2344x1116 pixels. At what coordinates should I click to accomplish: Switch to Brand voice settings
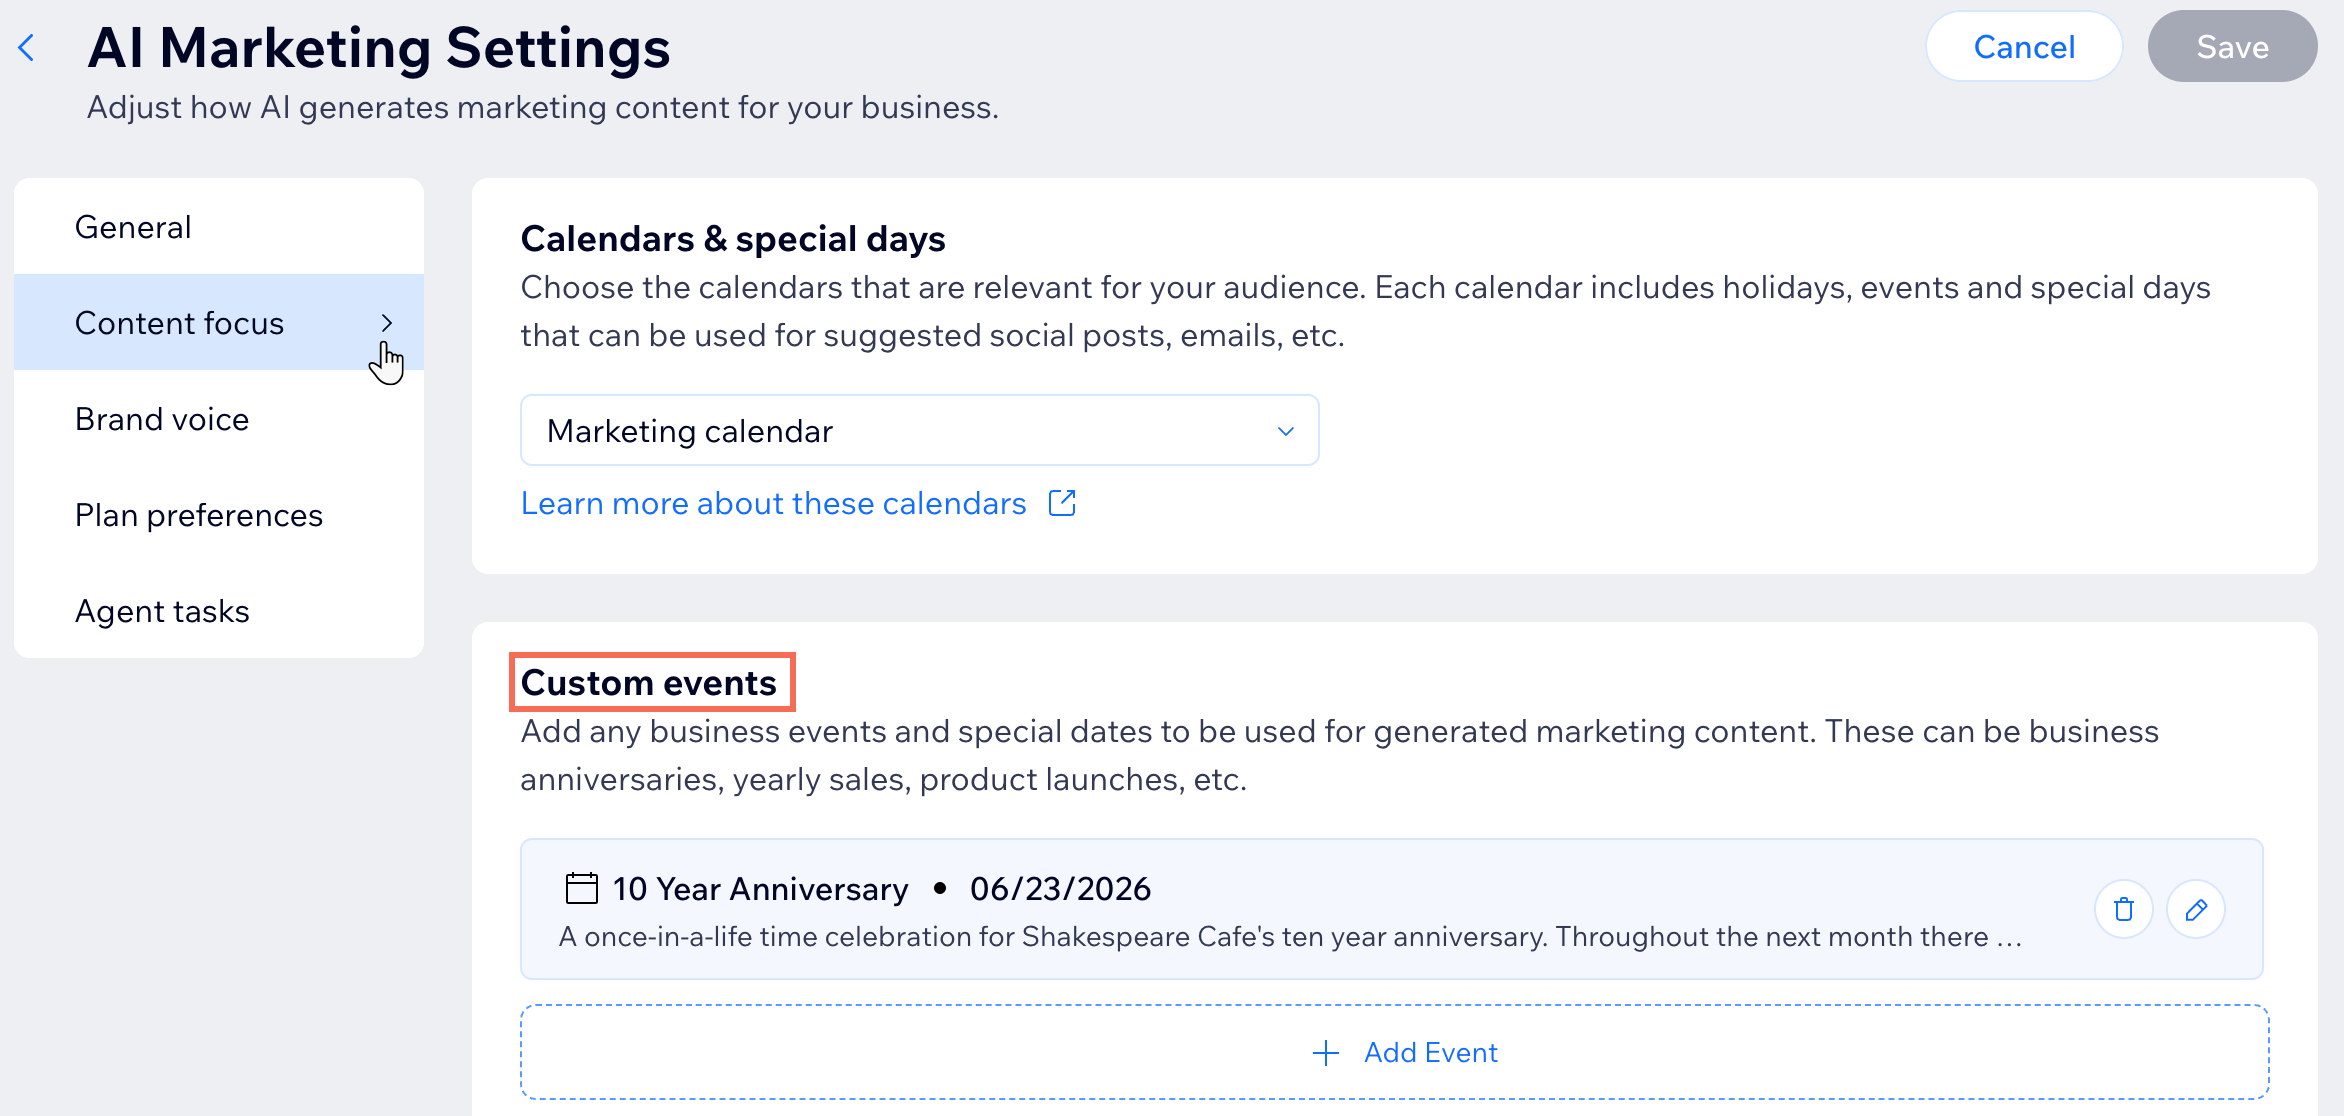[219, 418]
